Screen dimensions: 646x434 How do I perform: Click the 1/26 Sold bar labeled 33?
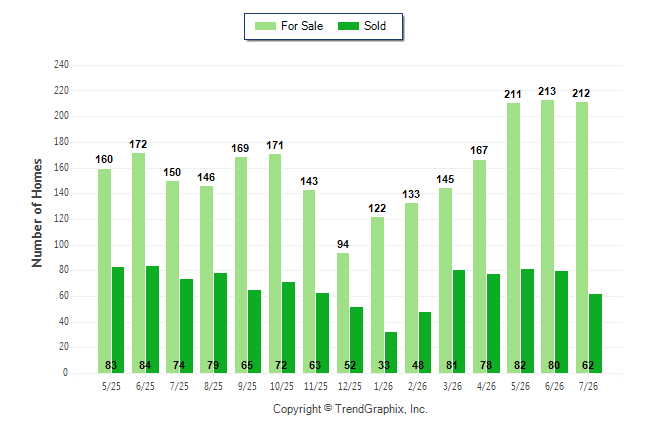point(391,352)
